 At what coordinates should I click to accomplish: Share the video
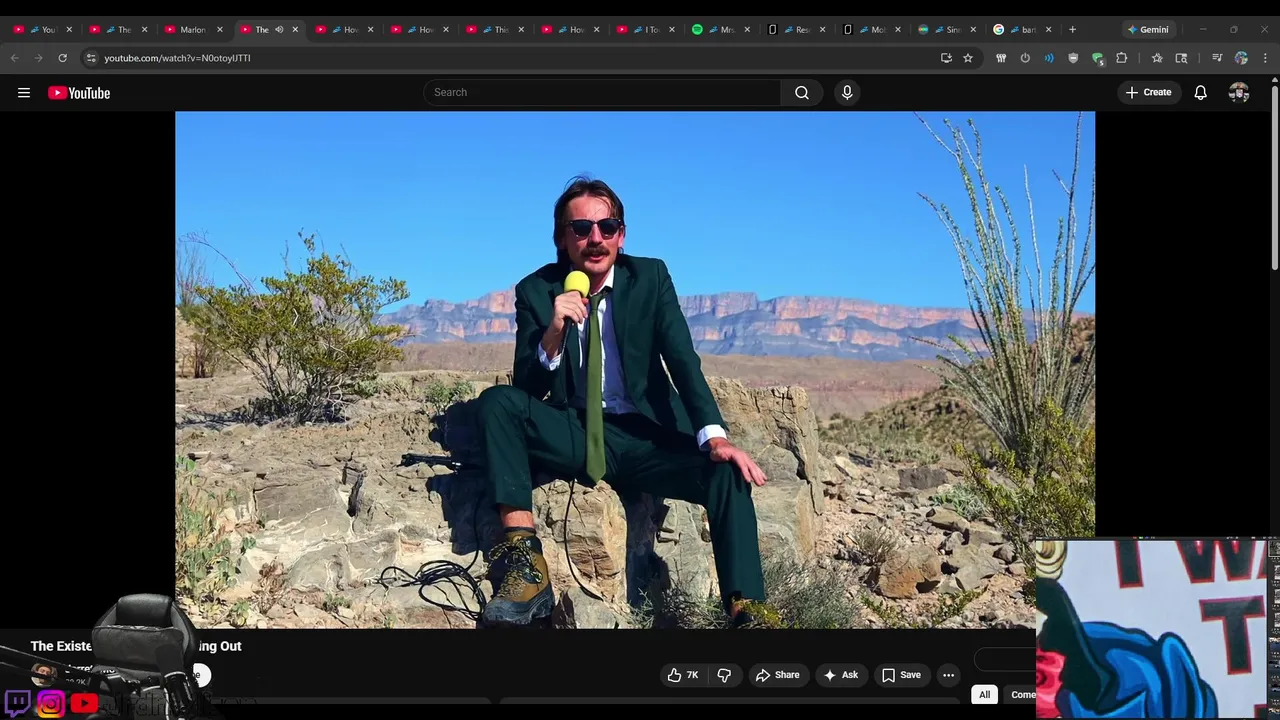777,675
